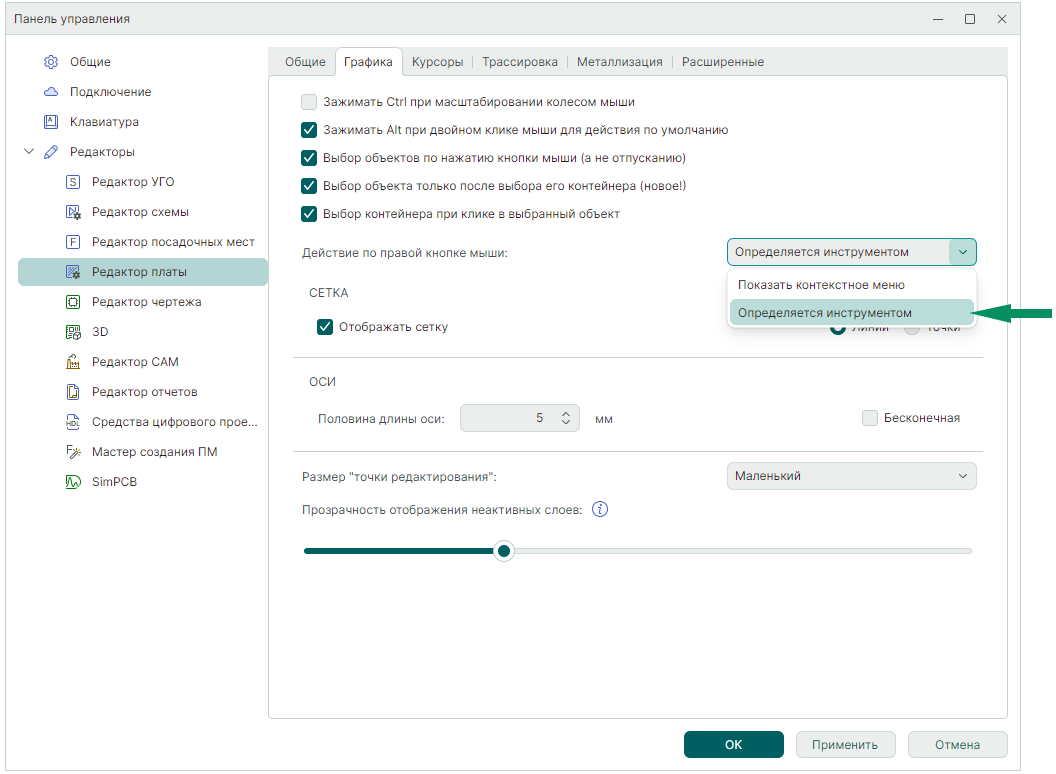The image size is (1056, 774).
Task: Open the Маленький size dropdown
Action: (851, 476)
